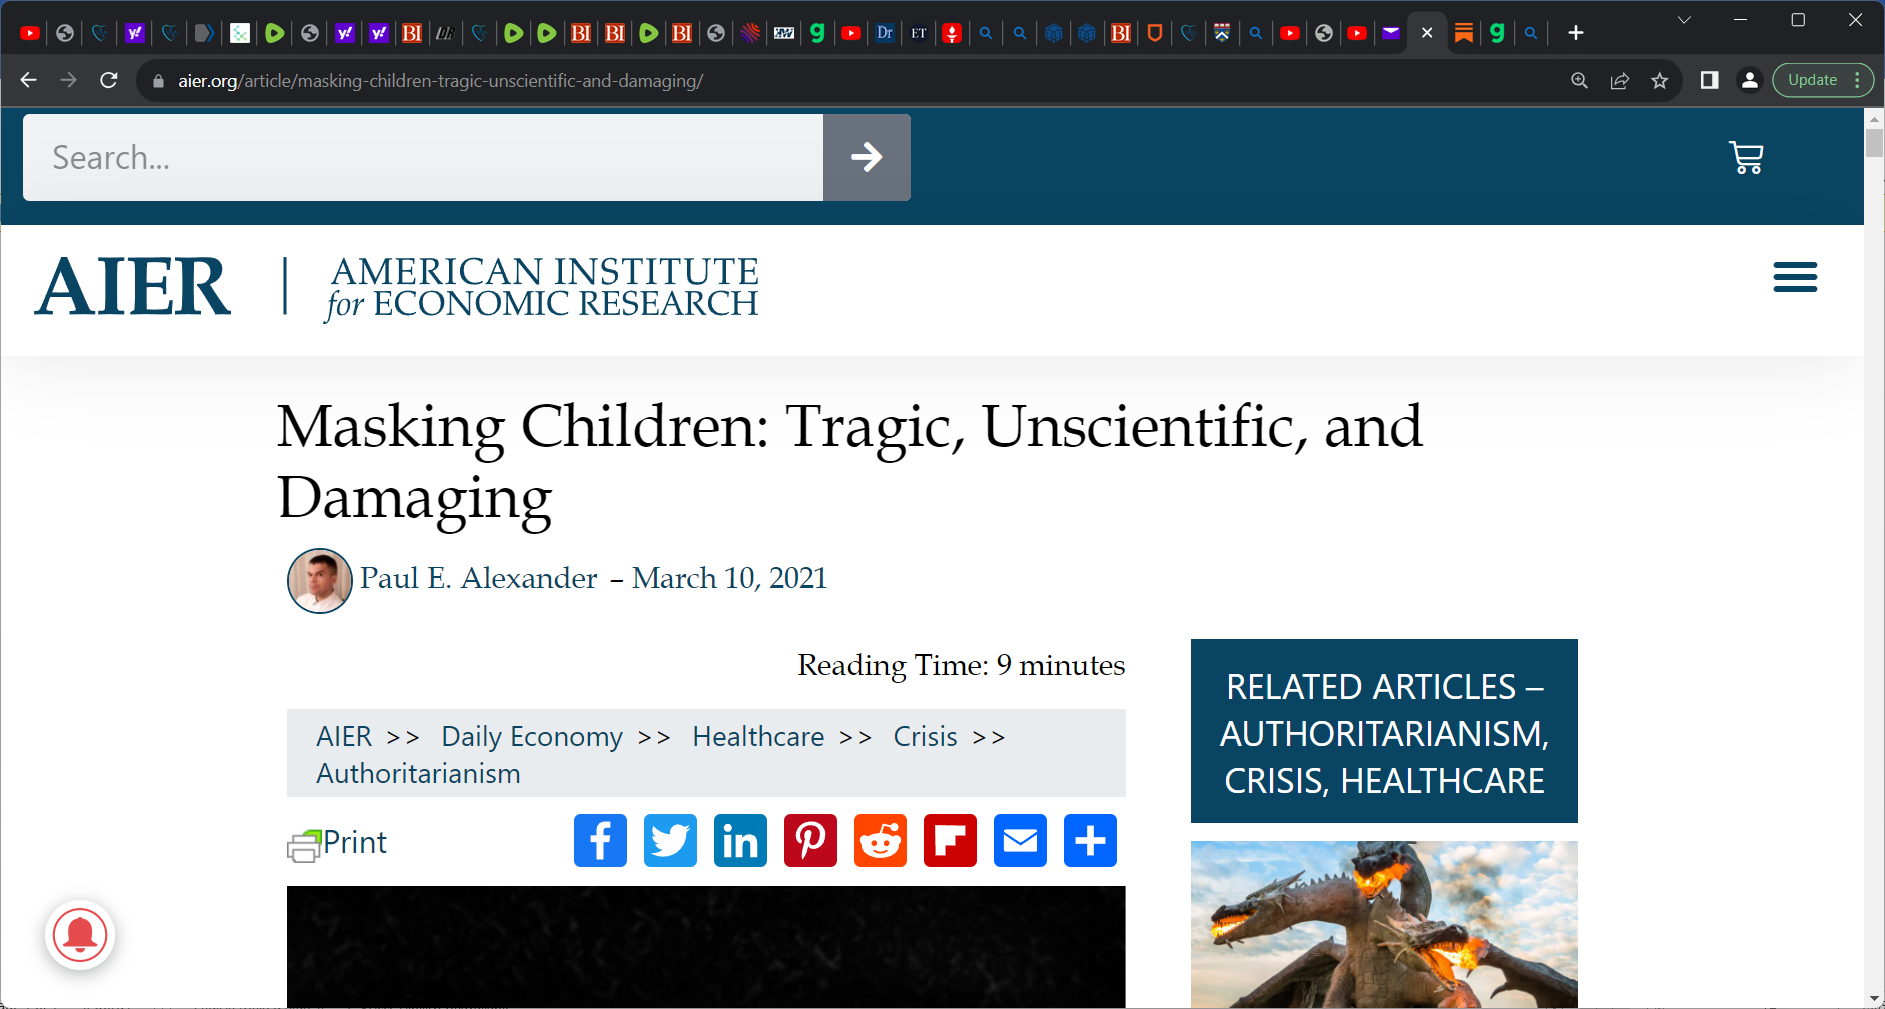This screenshot has width=1885, height=1009.
Task: Open Crisis category breadcrumb
Action: (925, 736)
